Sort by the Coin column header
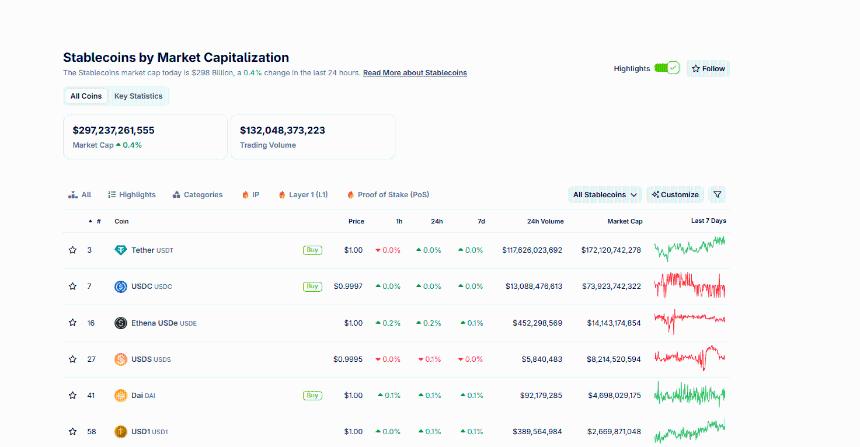The height and width of the screenshot is (447, 860). pos(121,222)
